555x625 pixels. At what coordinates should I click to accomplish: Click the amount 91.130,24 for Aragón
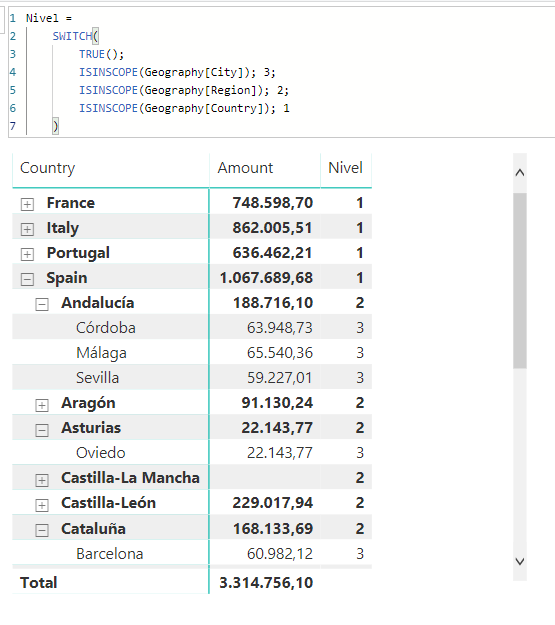pyautogui.click(x=277, y=403)
